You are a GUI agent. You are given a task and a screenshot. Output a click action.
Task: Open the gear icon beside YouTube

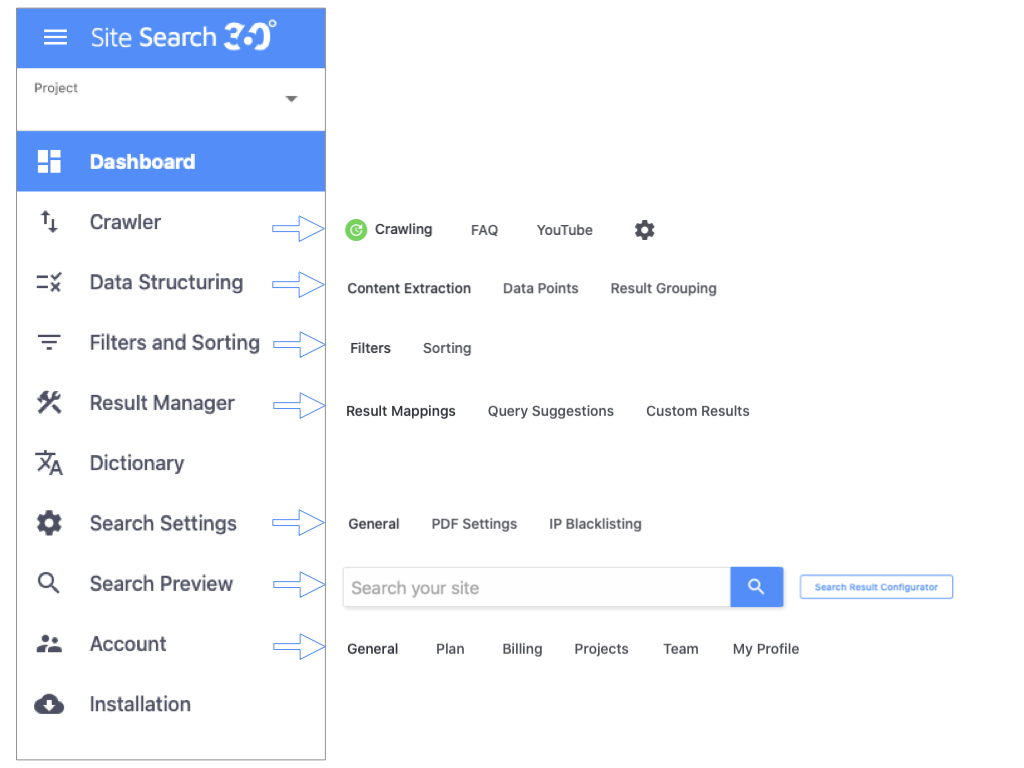[644, 230]
